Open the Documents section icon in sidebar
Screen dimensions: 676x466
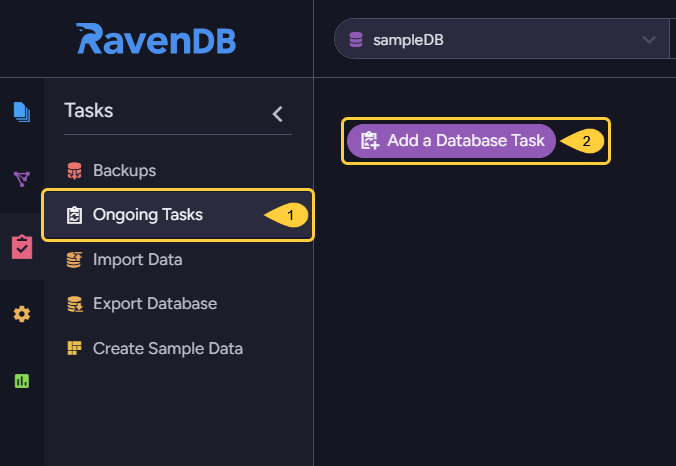point(22,112)
